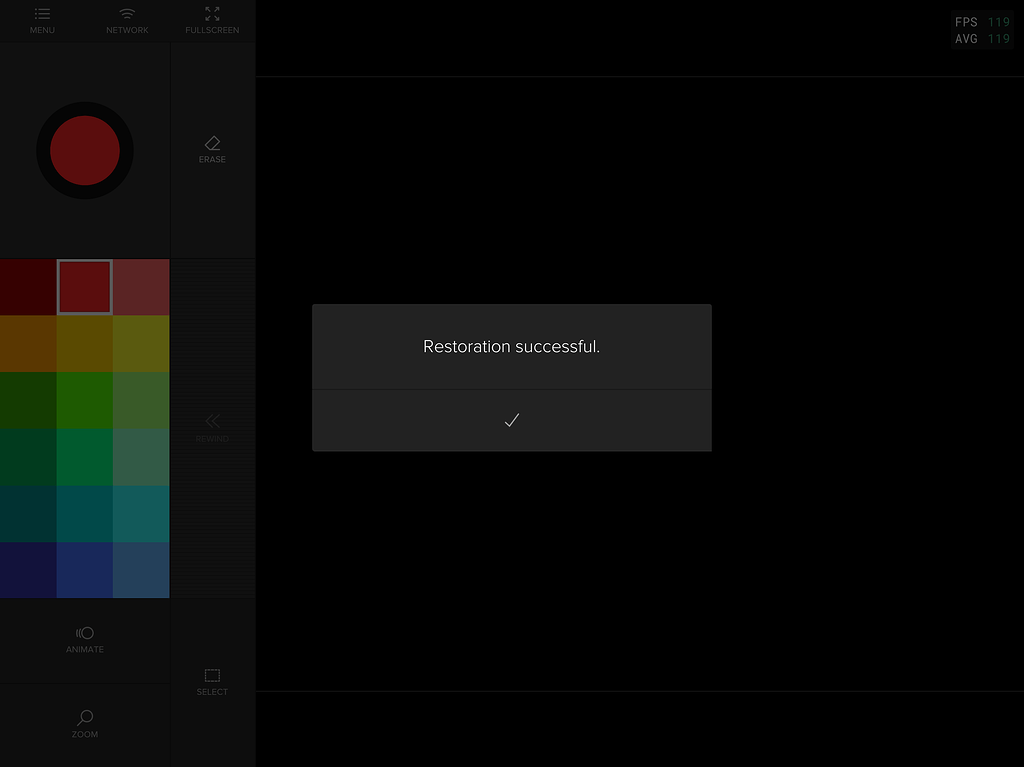Choose the dark navy swatch
The height and width of the screenshot is (767, 1024).
pyautogui.click(x=28, y=570)
